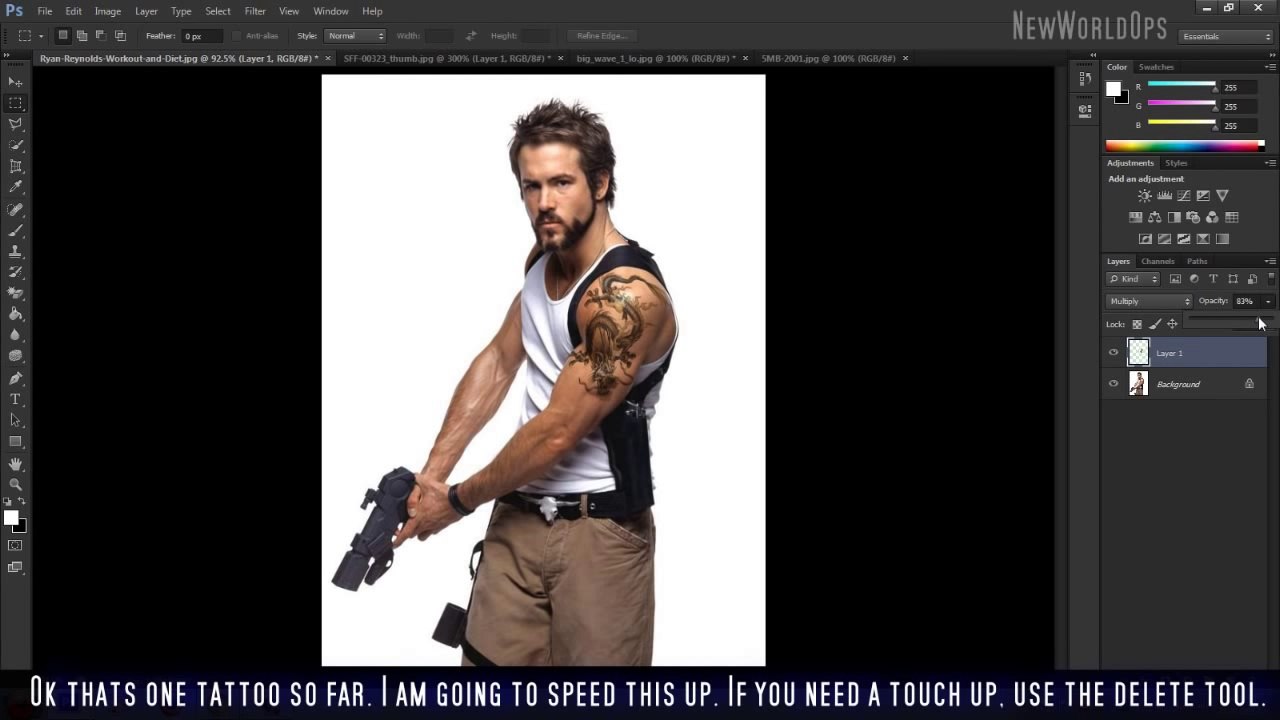Click the Feather value field
Image resolution: width=1280 pixels, height=720 pixels.
[203, 36]
